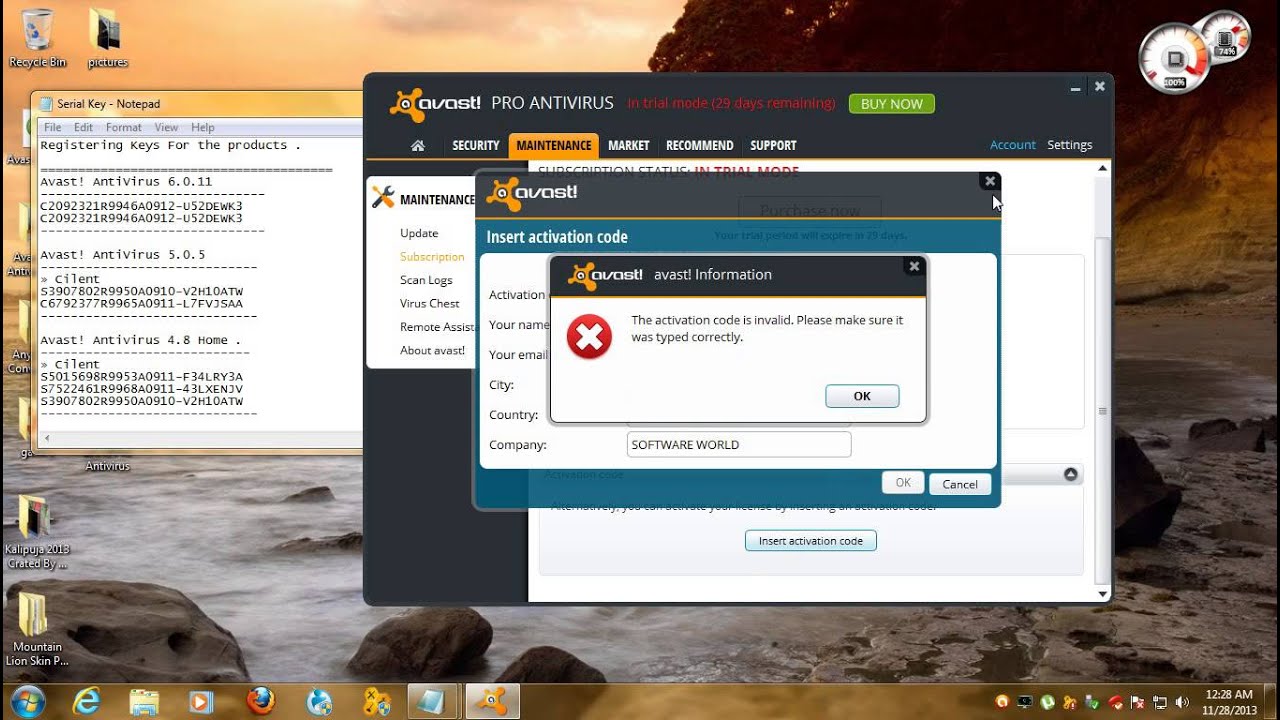Click the uTorrent tray icon

[x=1047, y=702]
